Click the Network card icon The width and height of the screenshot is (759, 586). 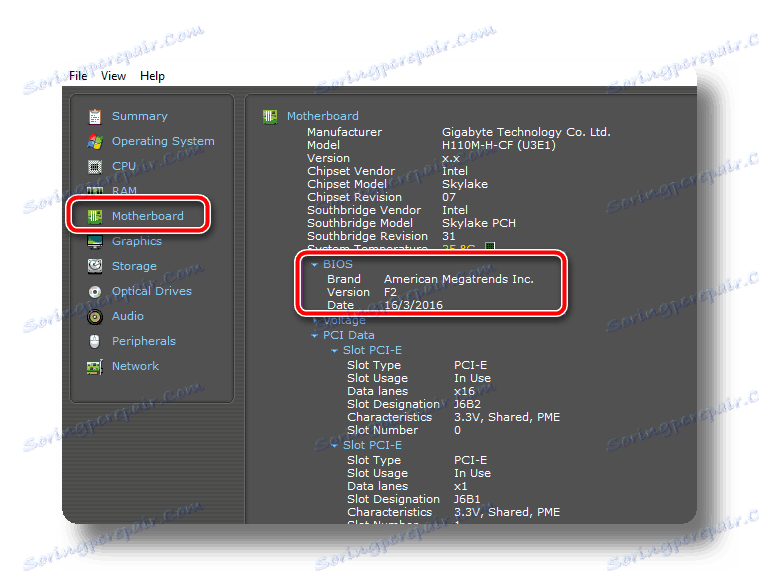95,367
